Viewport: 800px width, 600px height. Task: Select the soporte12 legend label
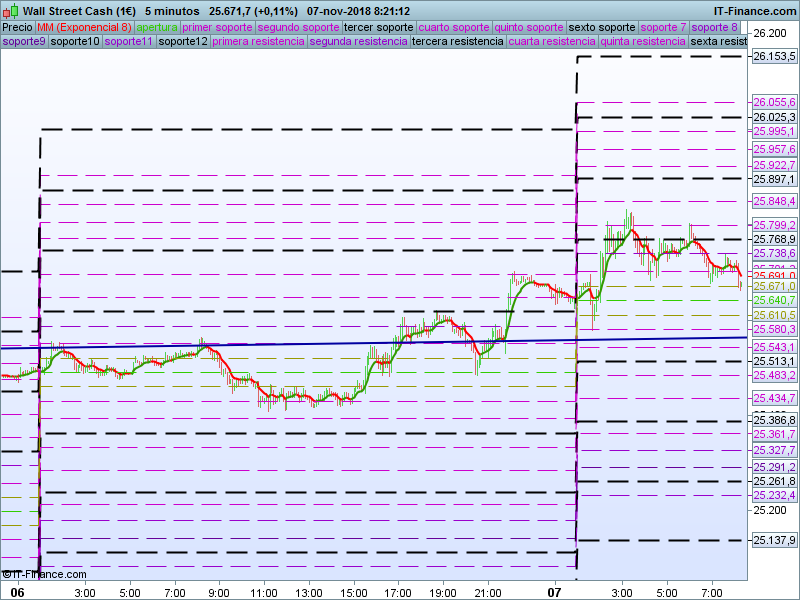point(183,42)
